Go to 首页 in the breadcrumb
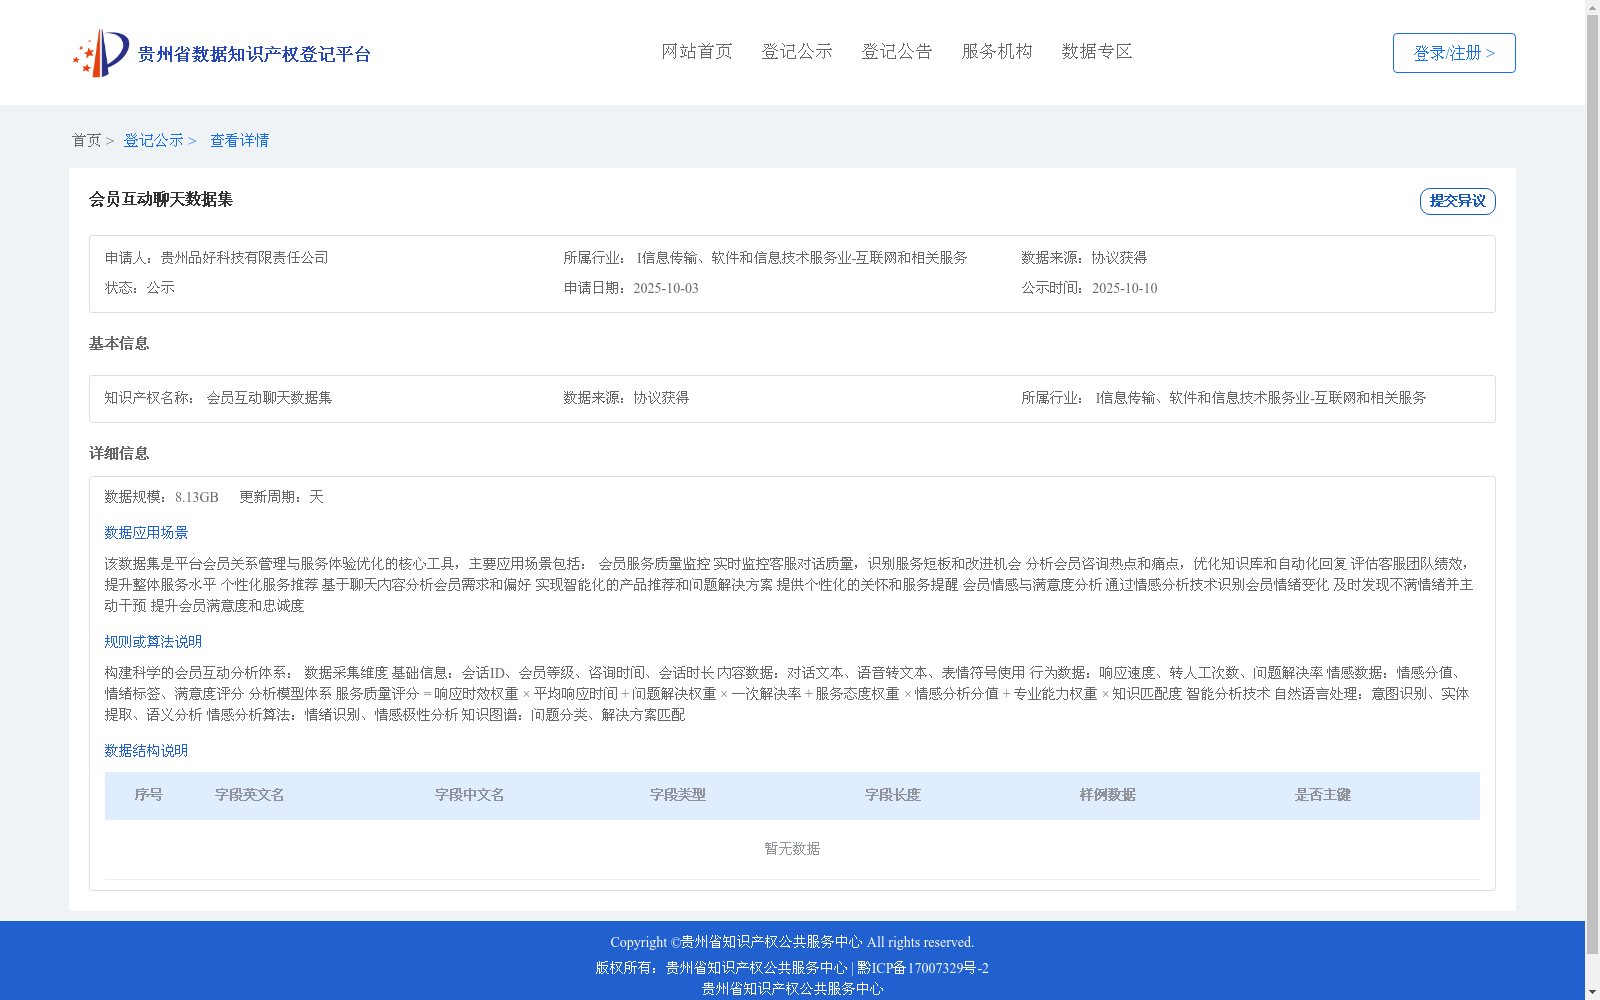The image size is (1600, 1000). tap(86, 141)
